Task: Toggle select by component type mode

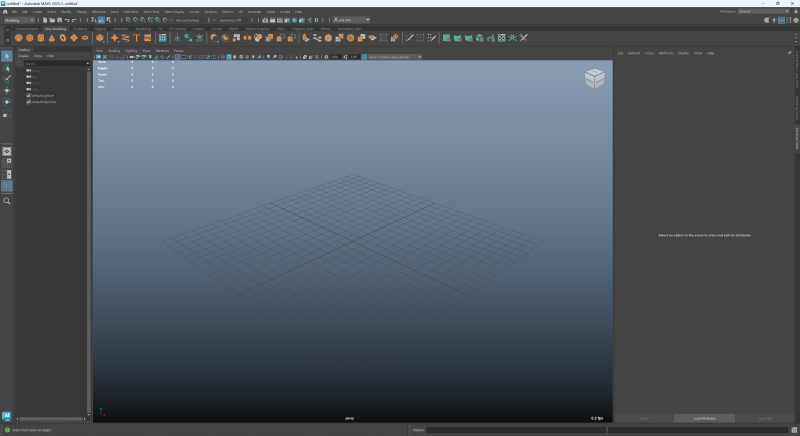Action: pos(108,20)
